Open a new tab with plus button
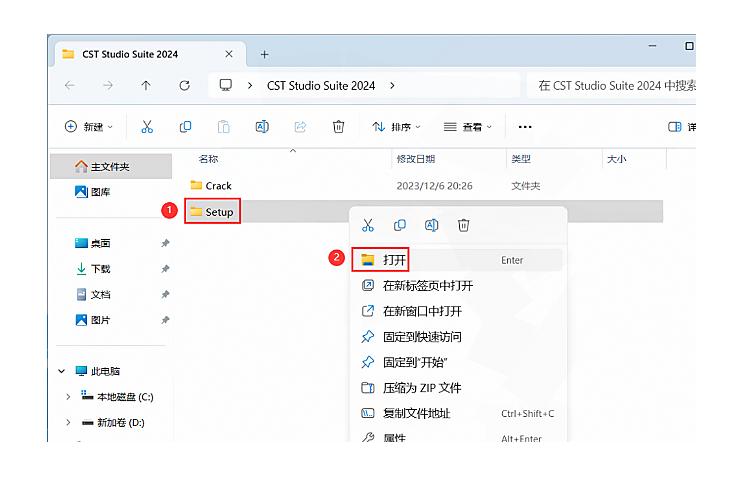The image size is (740, 477). [265, 55]
